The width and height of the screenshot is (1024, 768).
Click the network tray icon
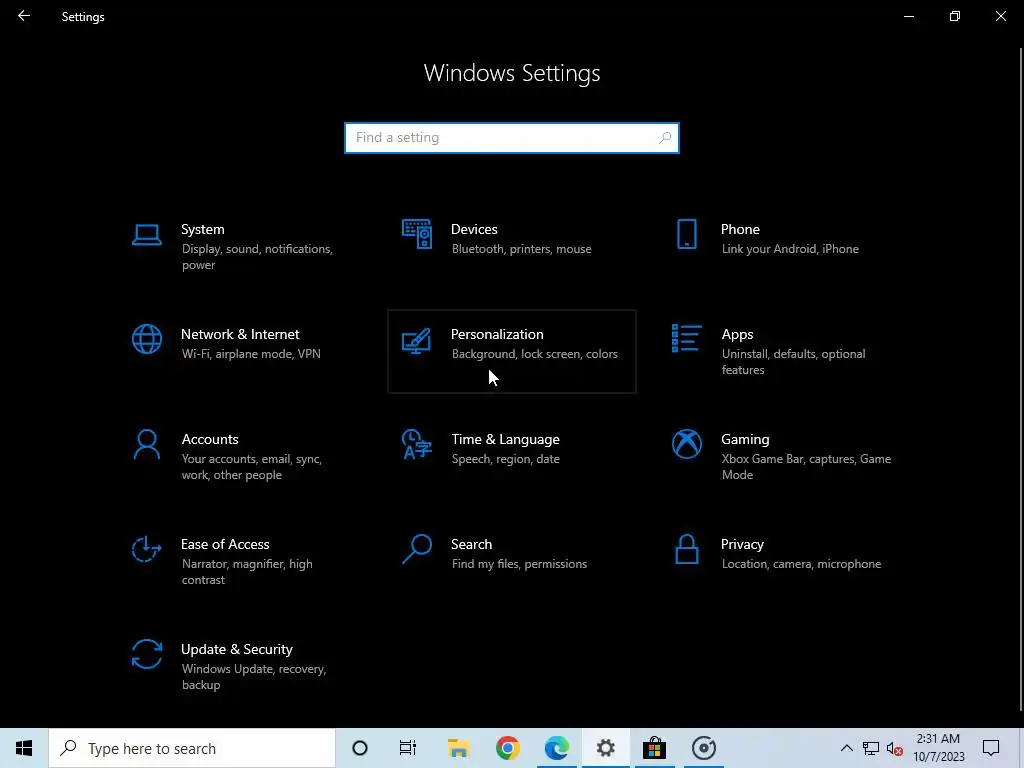[x=871, y=748]
